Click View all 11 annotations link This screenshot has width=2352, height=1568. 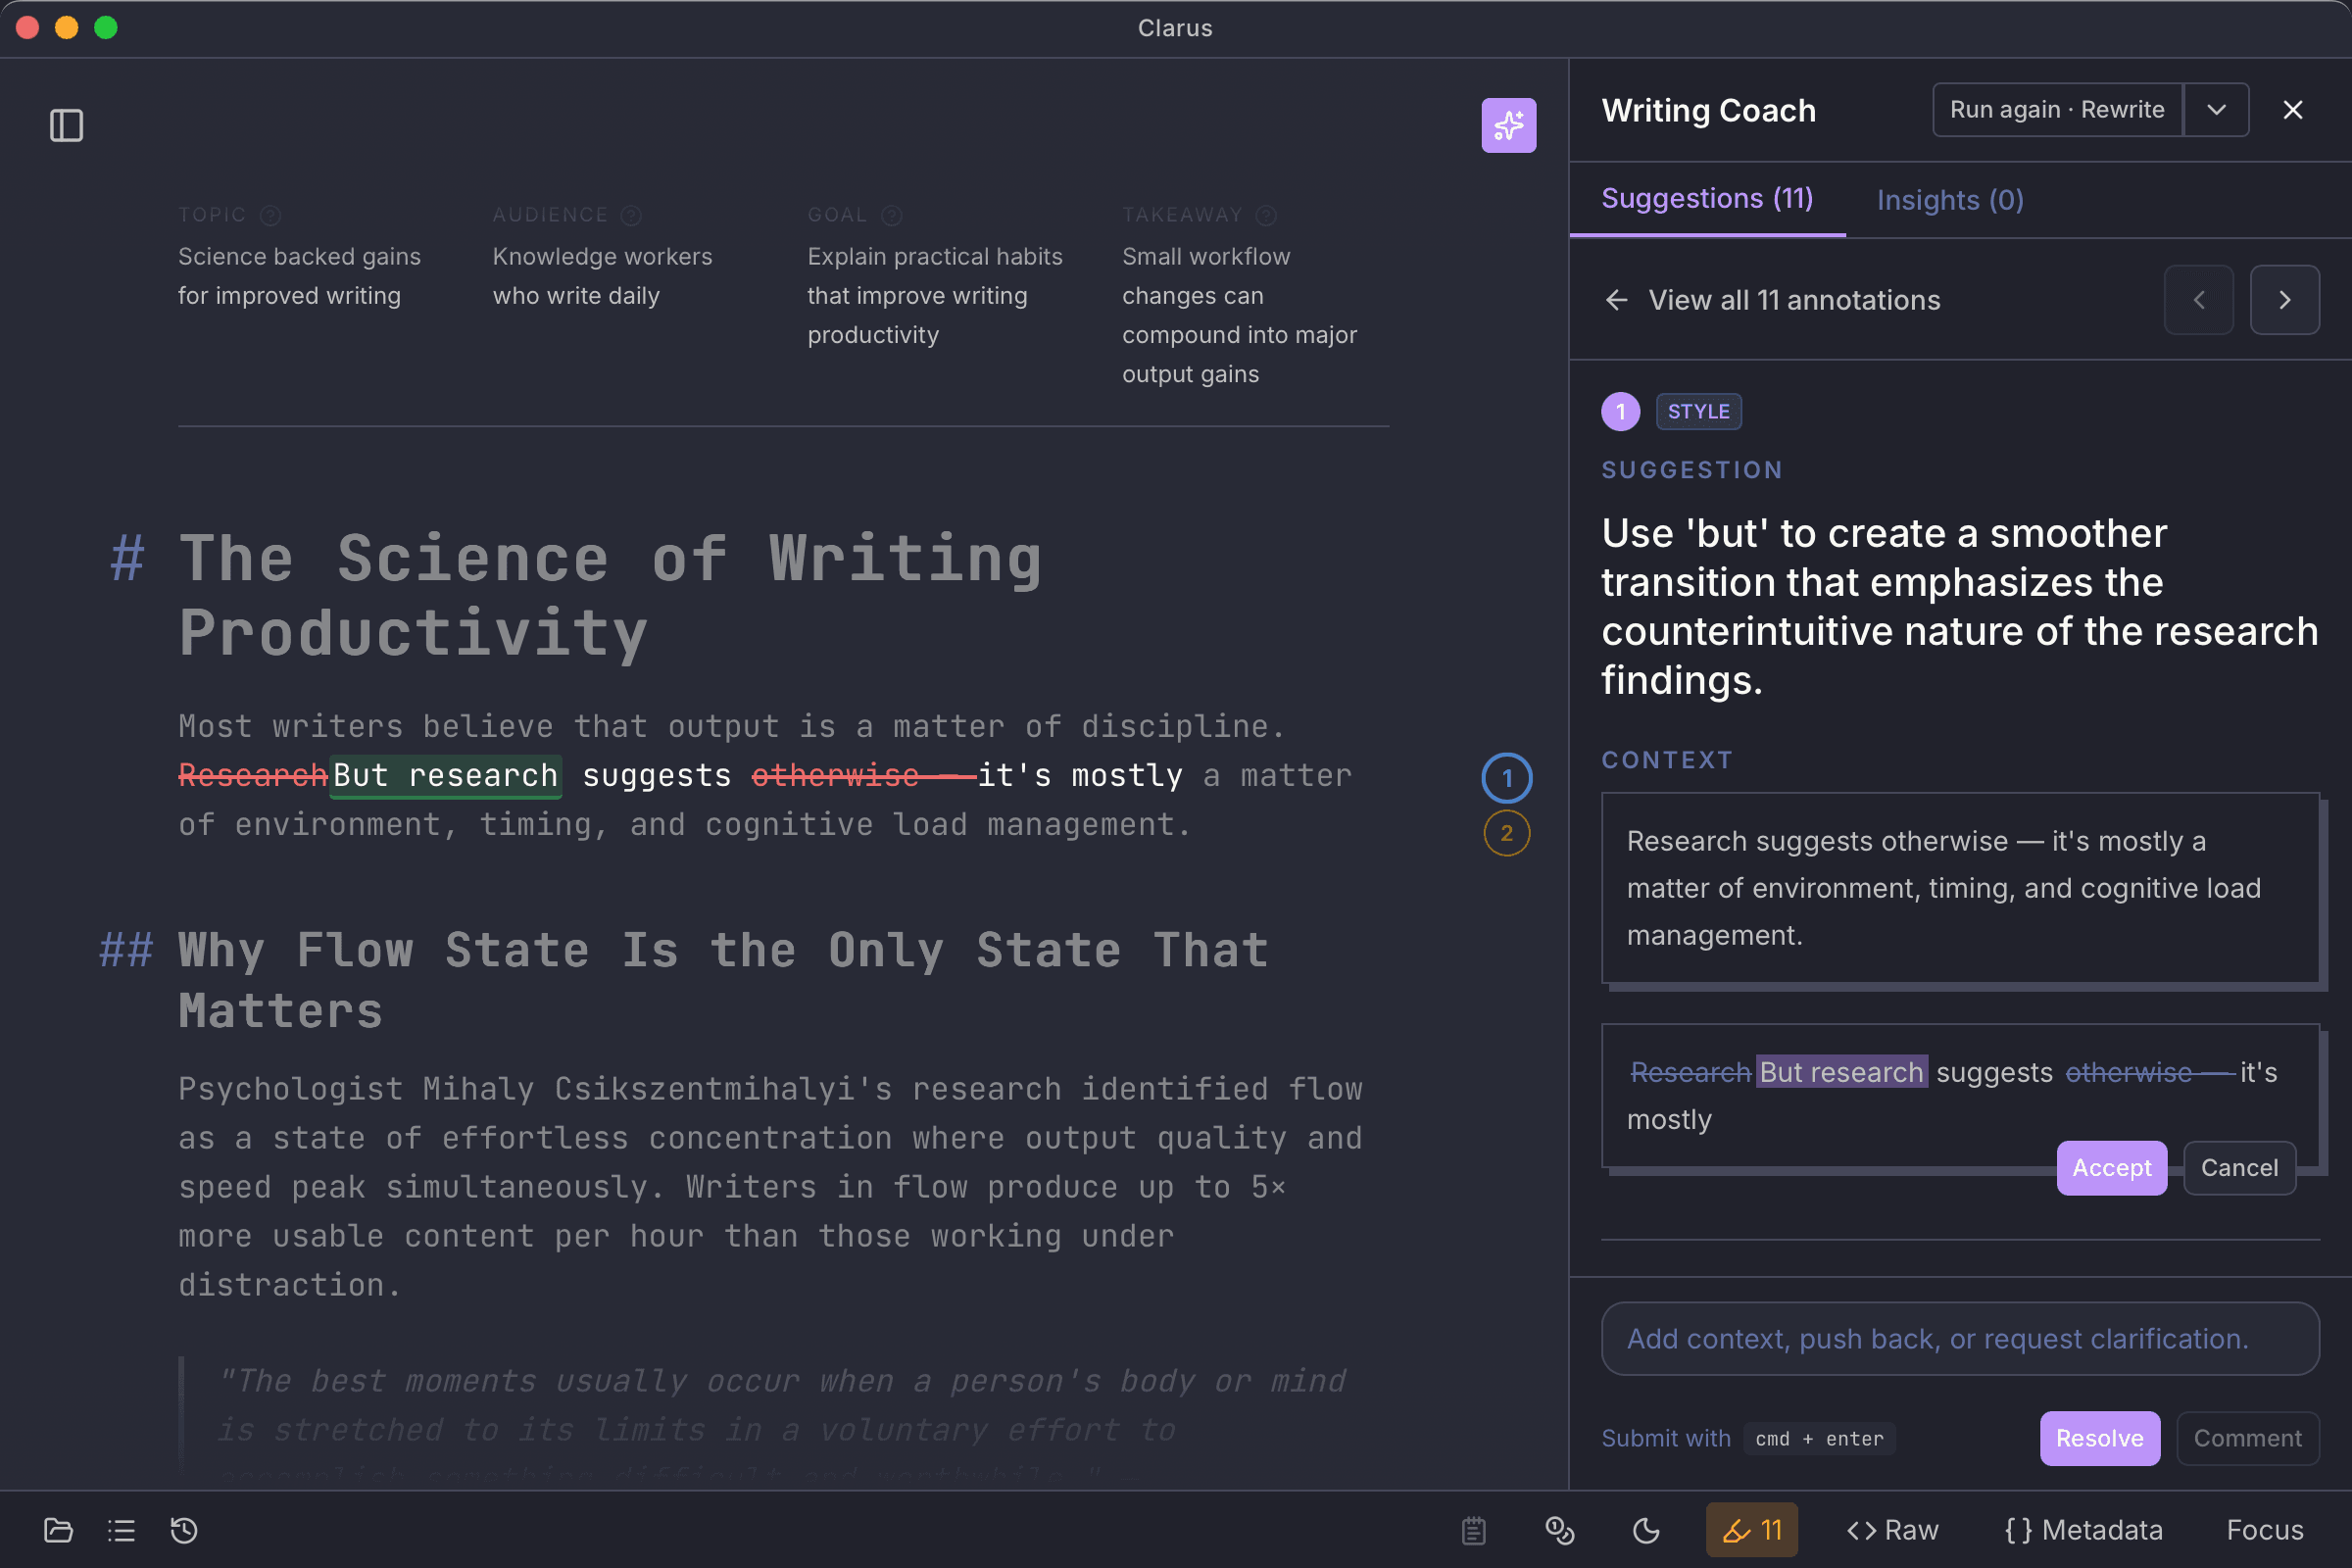(1794, 300)
